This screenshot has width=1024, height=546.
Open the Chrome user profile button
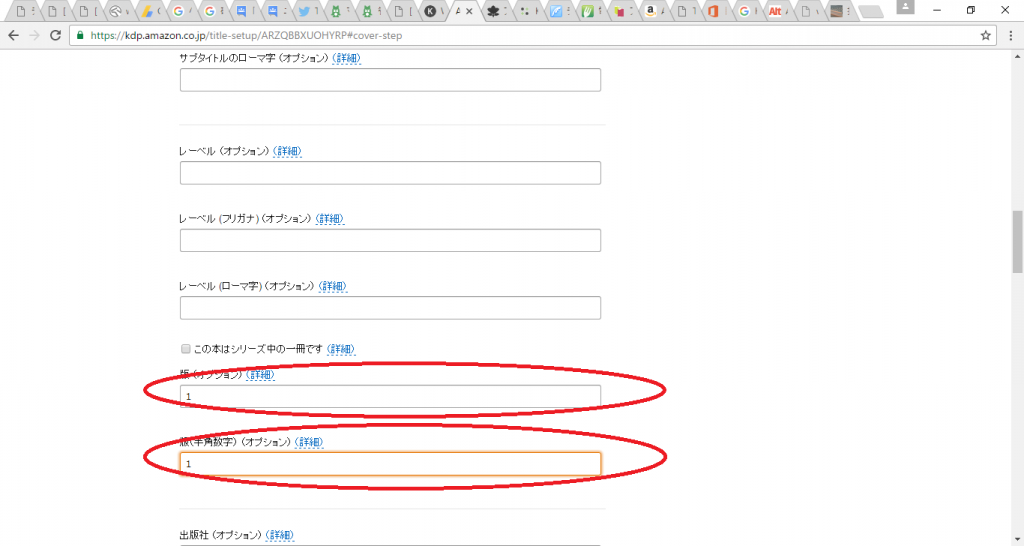(905, 7)
